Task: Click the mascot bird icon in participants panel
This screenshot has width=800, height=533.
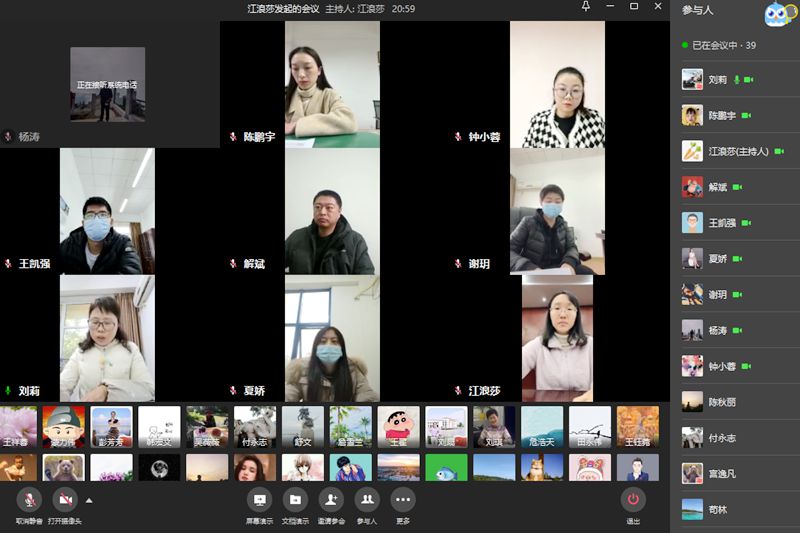Action: point(776,14)
